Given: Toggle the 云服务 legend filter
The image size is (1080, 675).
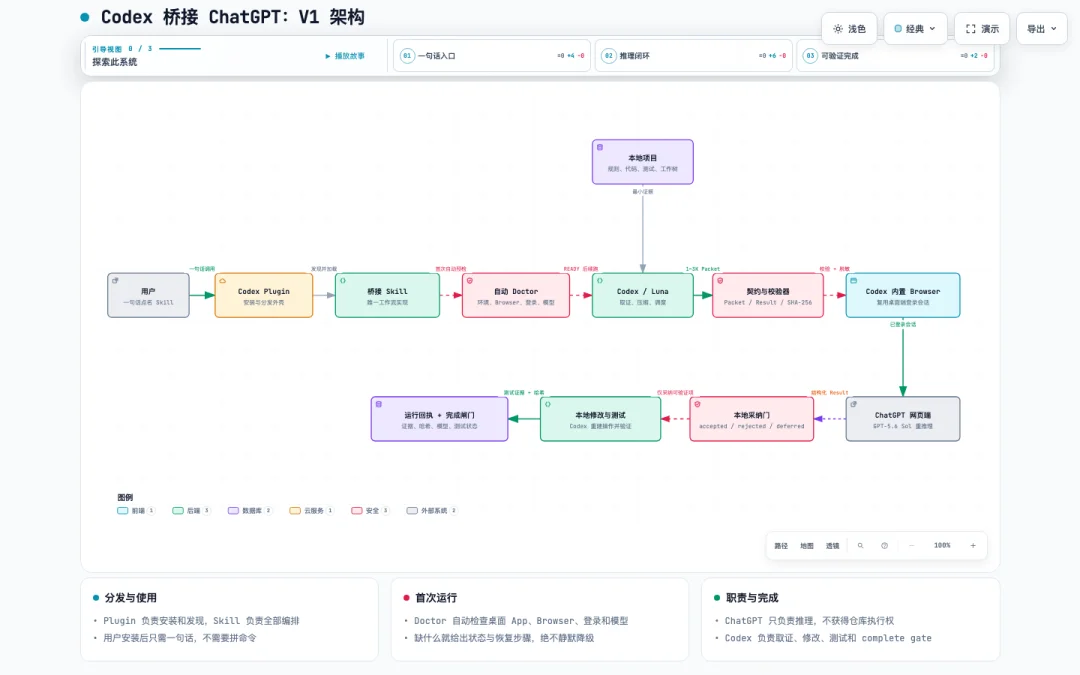Looking at the screenshot, I should [312, 510].
